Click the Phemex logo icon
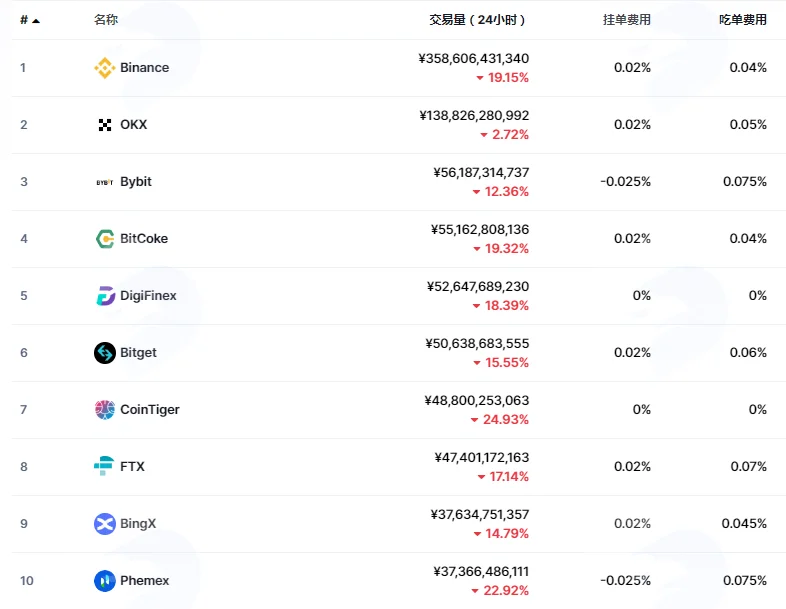Image resolution: width=786 pixels, height=609 pixels. click(105, 581)
